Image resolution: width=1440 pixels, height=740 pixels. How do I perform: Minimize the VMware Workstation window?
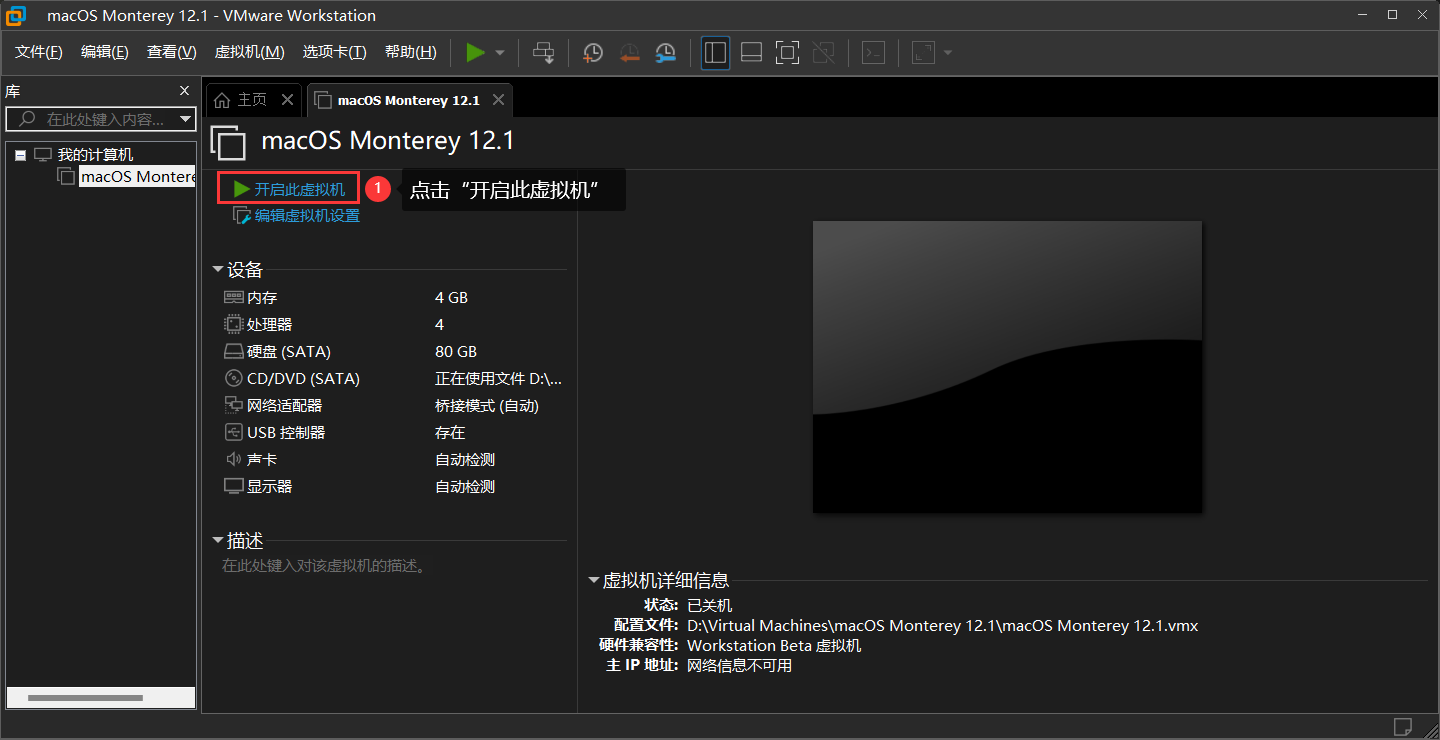(1362, 15)
